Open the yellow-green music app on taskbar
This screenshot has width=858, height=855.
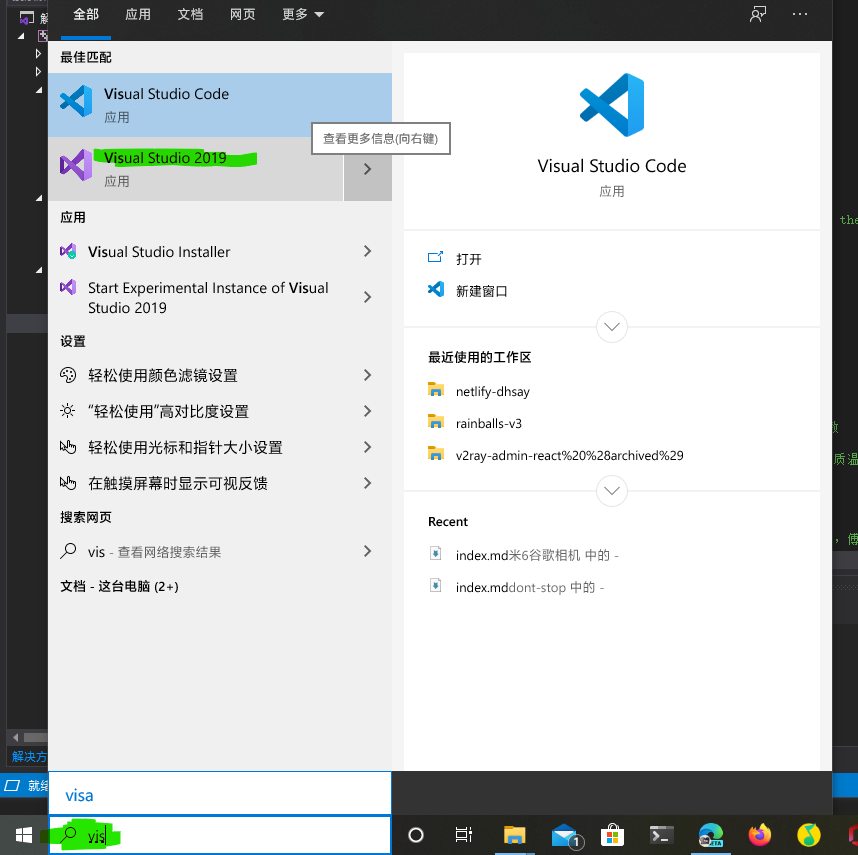[x=809, y=835]
